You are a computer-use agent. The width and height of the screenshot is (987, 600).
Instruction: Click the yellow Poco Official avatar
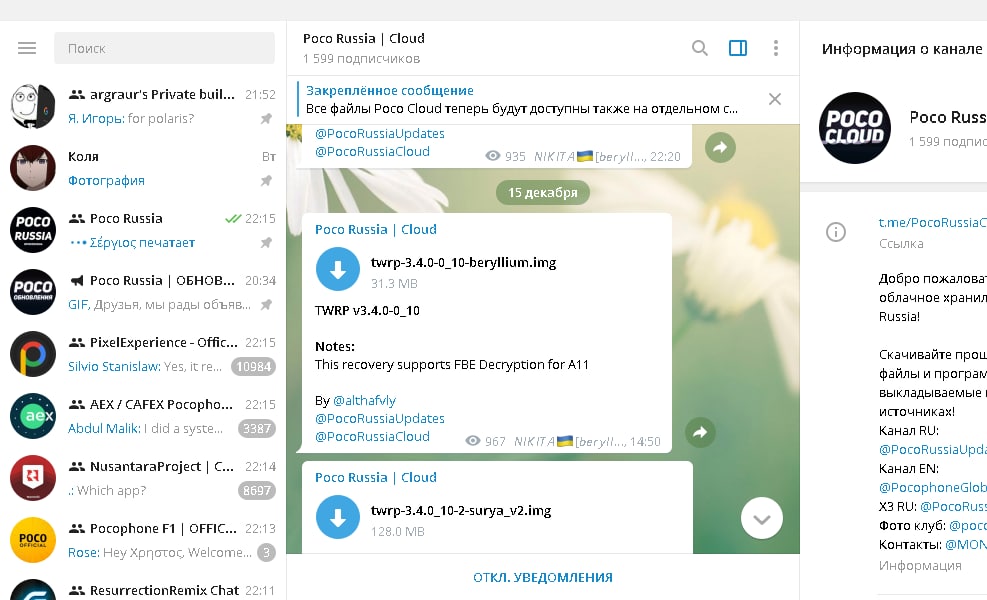tap(33, 540)
